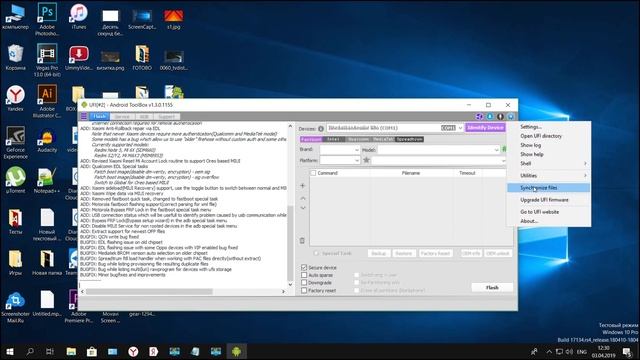Click the Backup button

click(379, 253)
